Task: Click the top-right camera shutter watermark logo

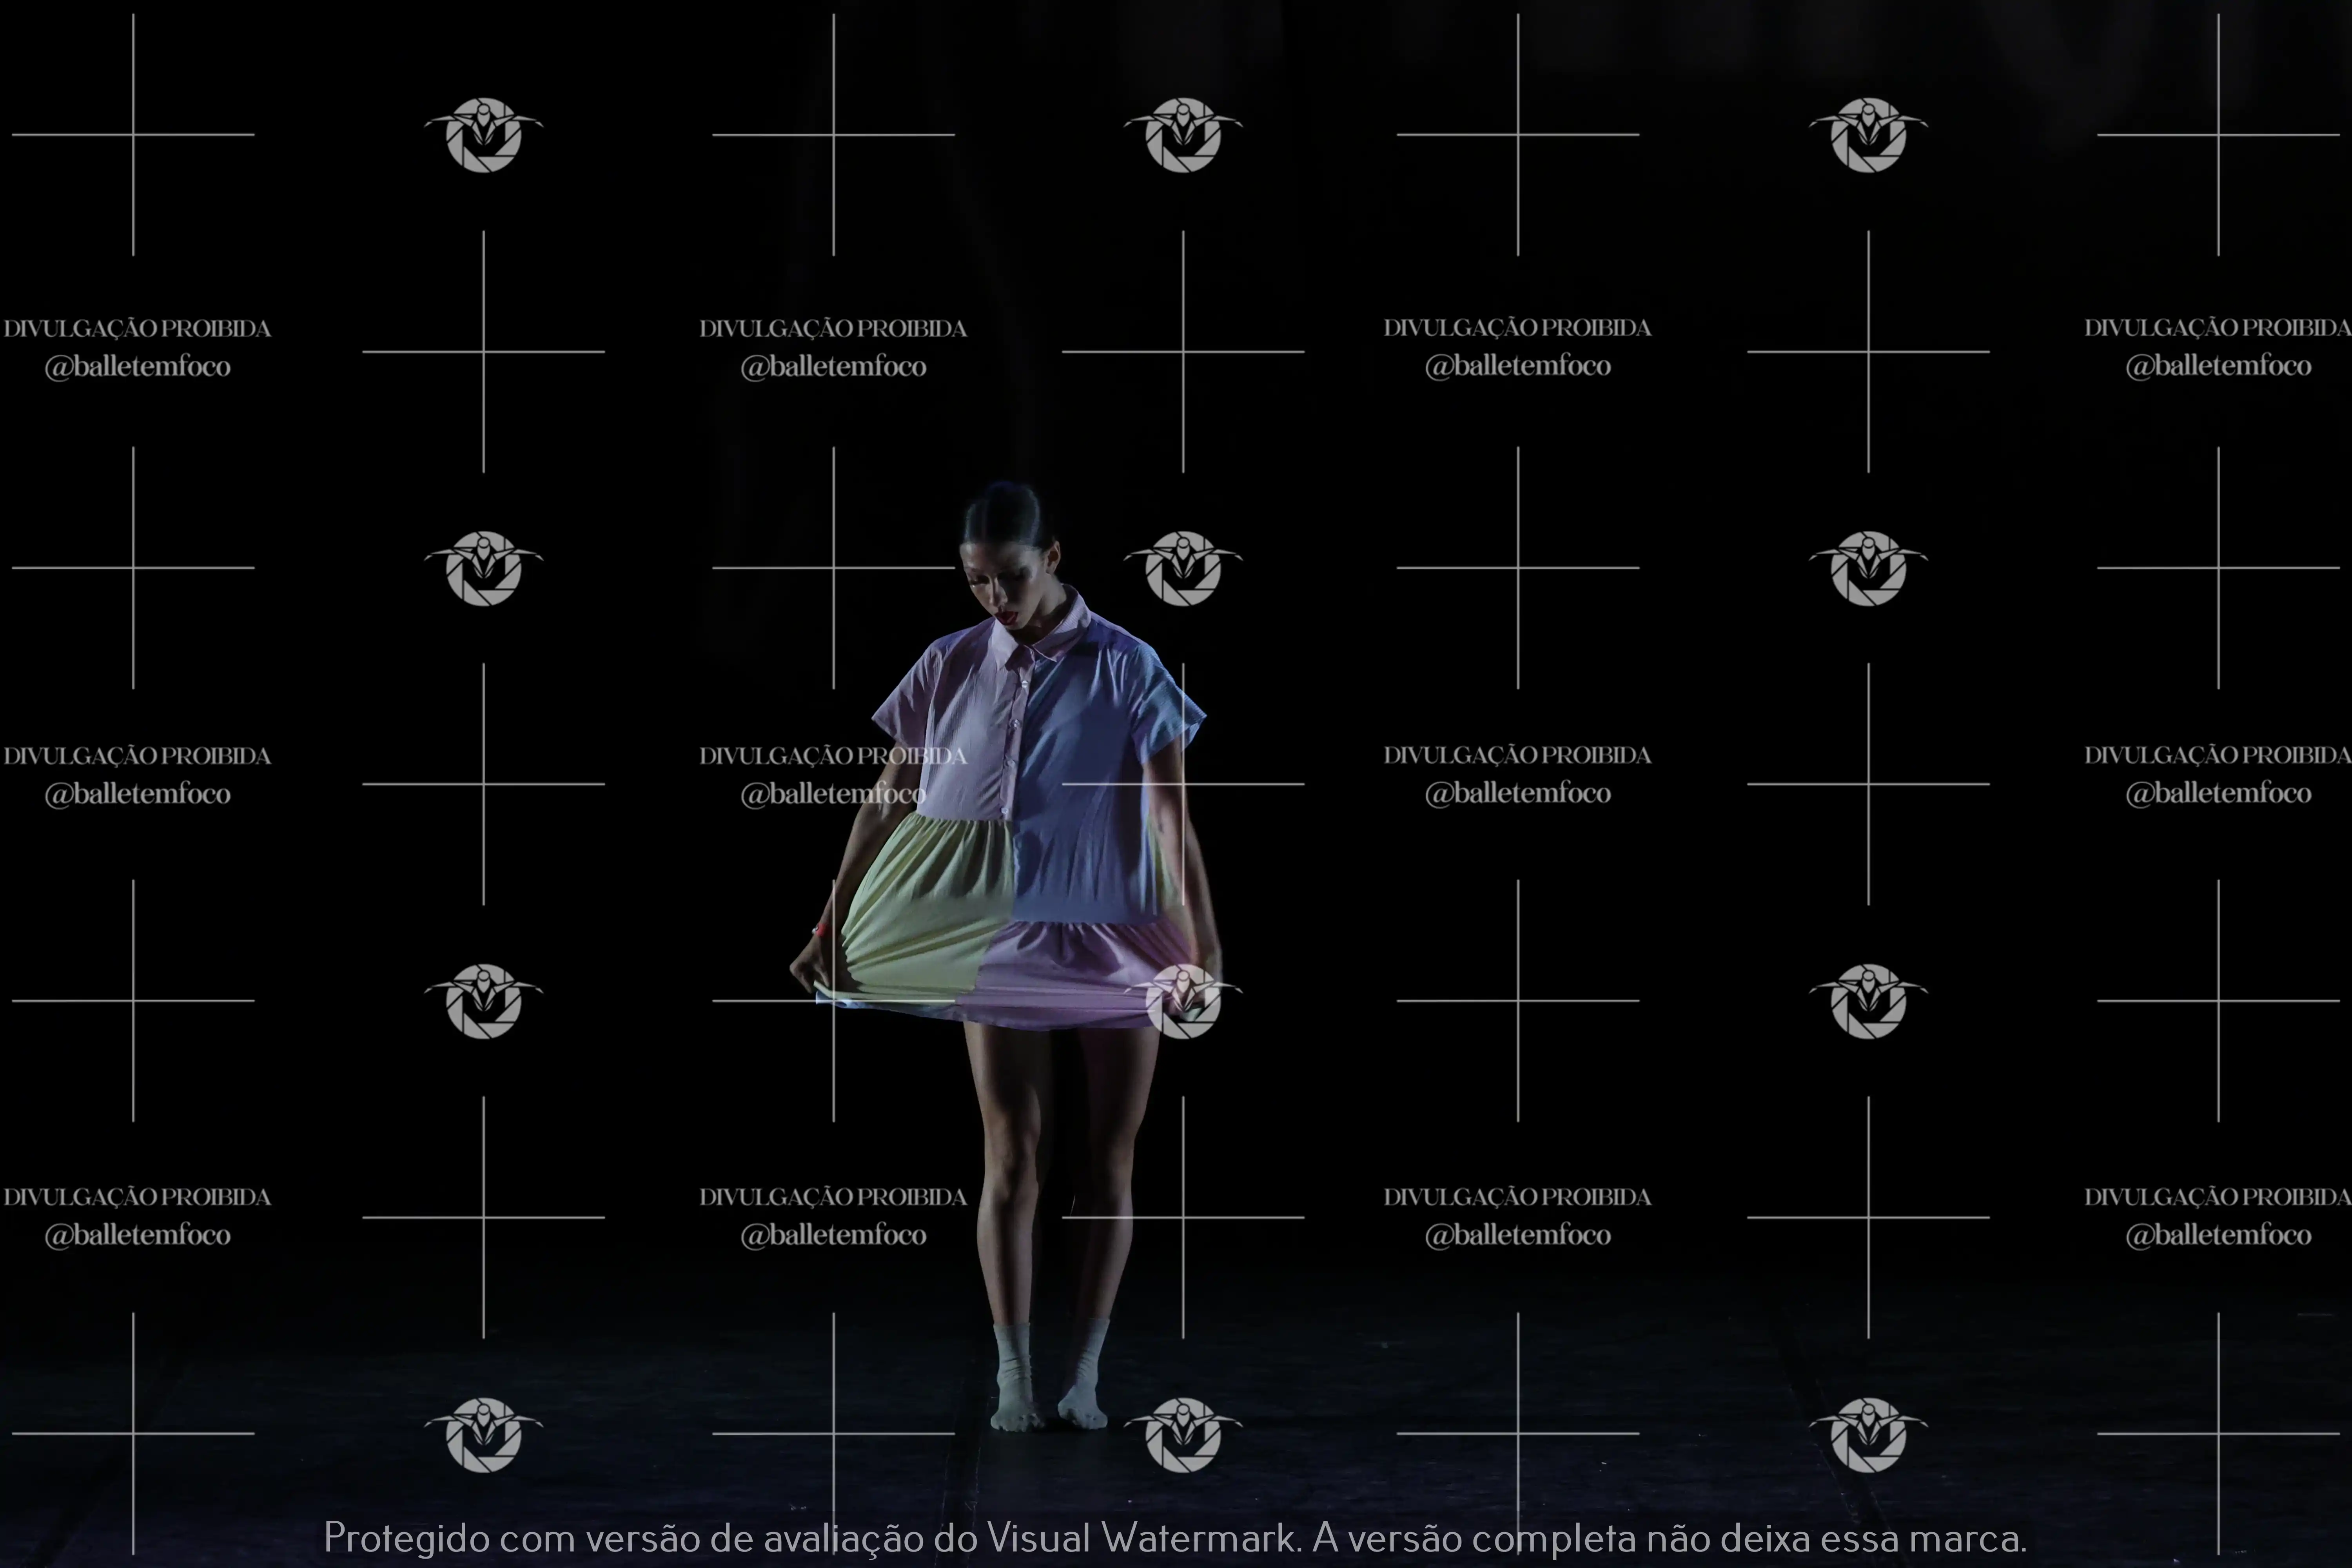Action: (x=1868, y=135)
